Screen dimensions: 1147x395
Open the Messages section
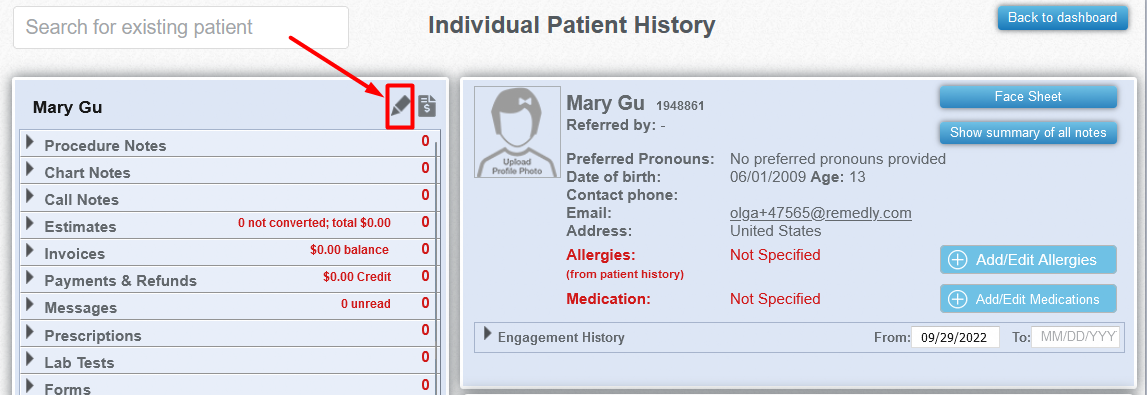(x=230, y=306)
